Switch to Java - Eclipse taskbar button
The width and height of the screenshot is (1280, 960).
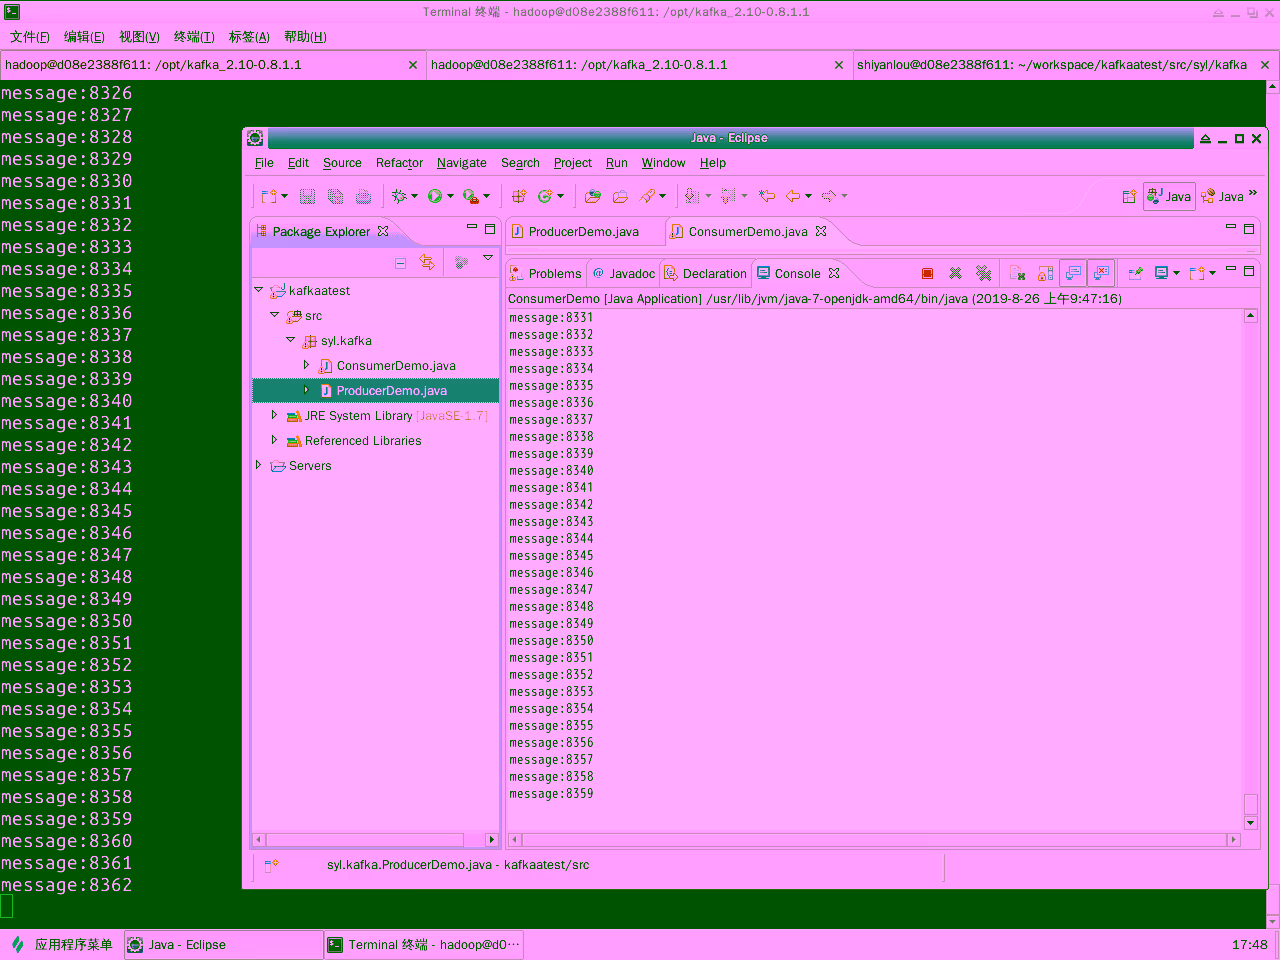click(x=223, y=944)
